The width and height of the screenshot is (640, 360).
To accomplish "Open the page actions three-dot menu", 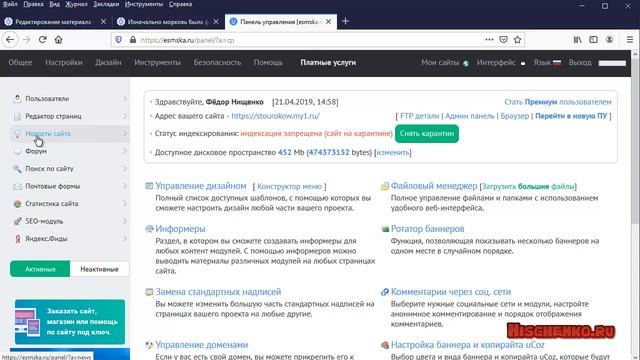I will pyautogui.click(x=489, y=40).
